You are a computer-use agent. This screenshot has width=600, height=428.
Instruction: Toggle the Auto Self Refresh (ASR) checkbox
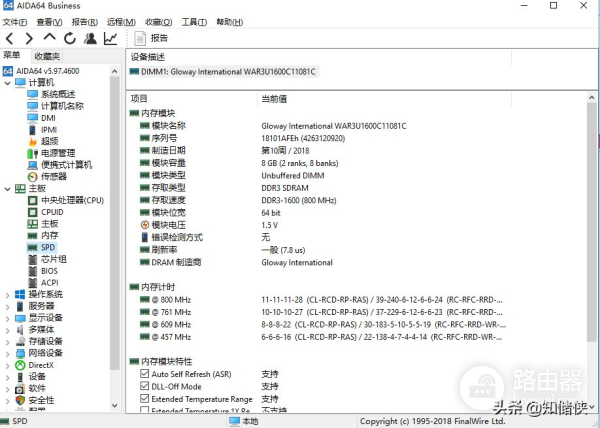[144, 374]
